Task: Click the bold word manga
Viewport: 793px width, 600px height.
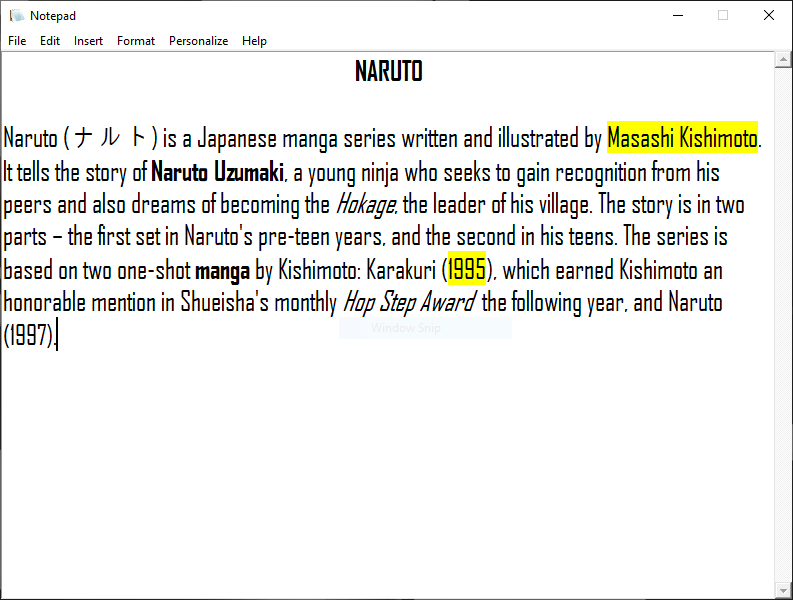Action: pos(222,272)
